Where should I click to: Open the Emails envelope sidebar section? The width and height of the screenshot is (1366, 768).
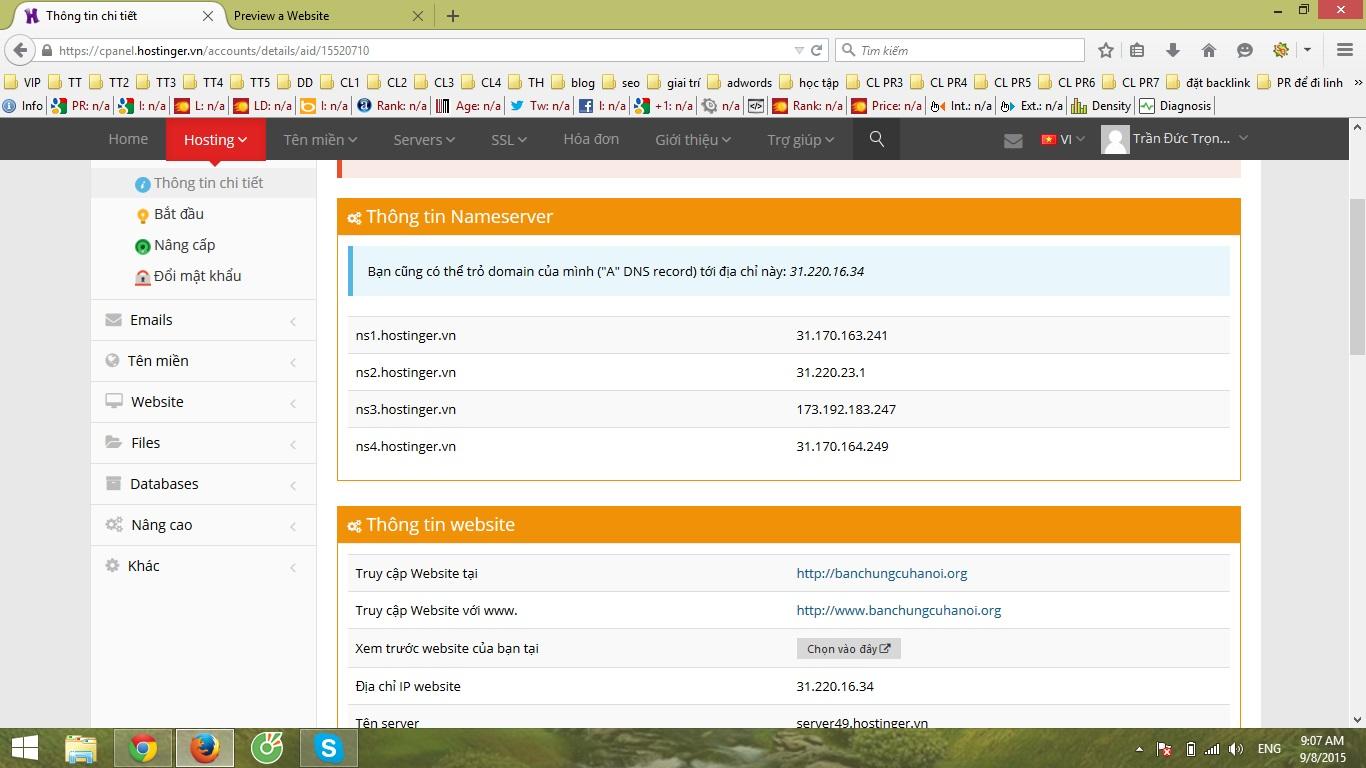pos(203,320)
